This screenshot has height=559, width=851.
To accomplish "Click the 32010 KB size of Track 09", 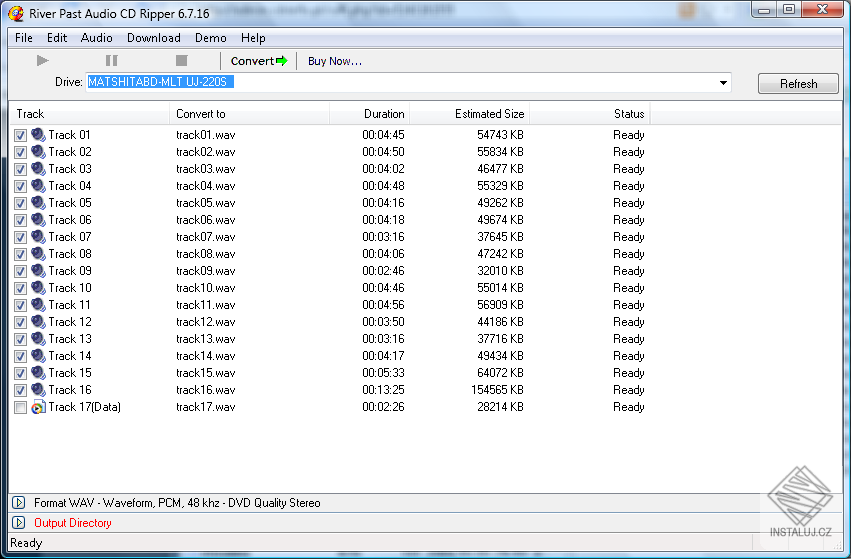I will click(500, 271).
